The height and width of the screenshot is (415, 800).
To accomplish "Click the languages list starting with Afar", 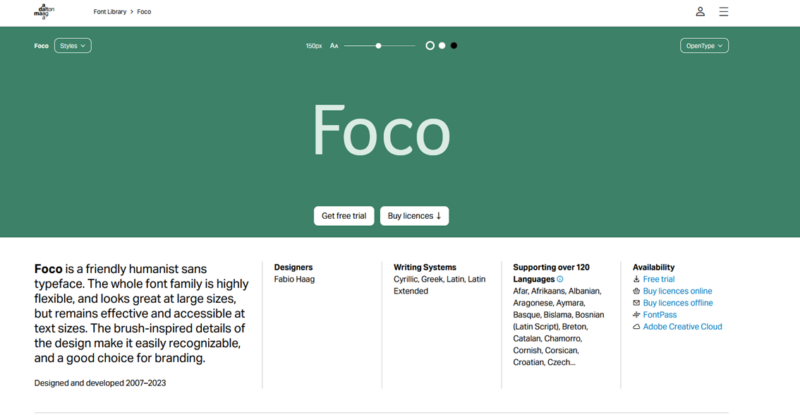I will tap(558, 327).
